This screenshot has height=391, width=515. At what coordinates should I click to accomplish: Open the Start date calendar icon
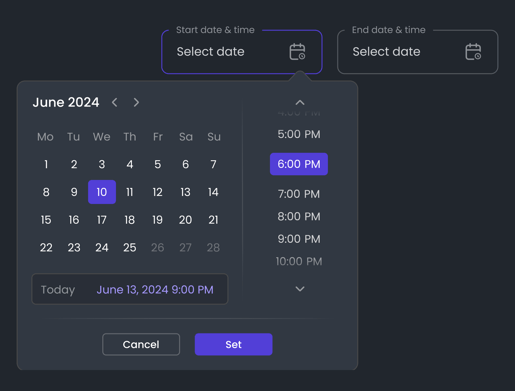tap(297, 52)
